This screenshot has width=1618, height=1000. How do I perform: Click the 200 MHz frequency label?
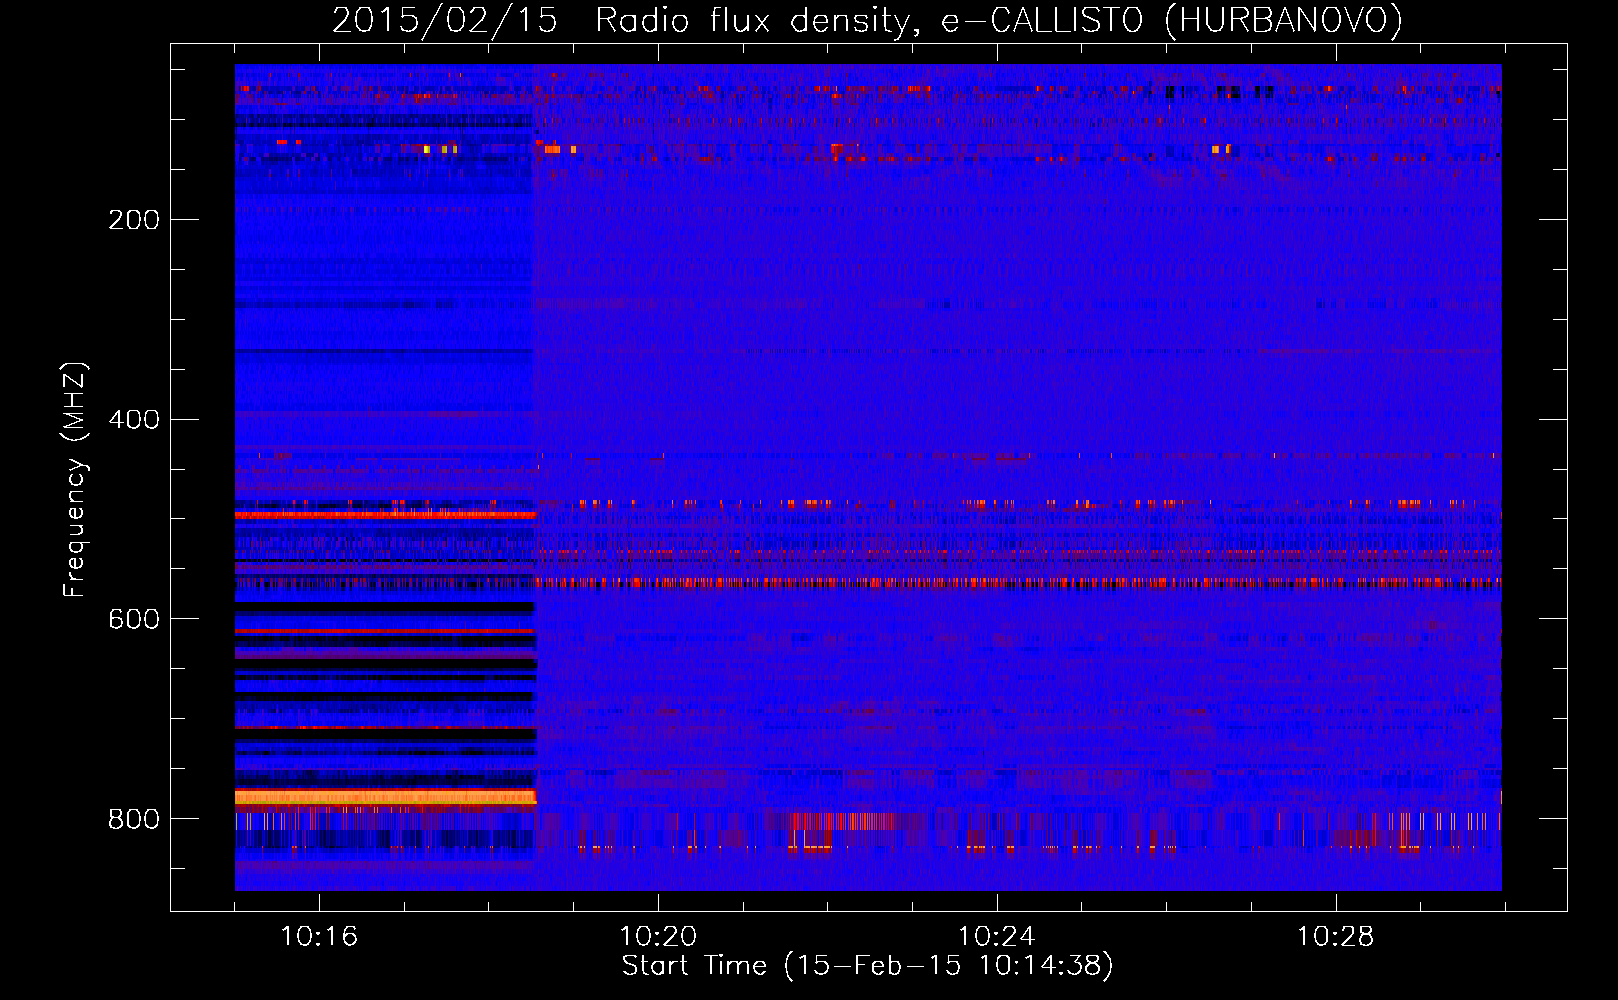click(134, 220)
